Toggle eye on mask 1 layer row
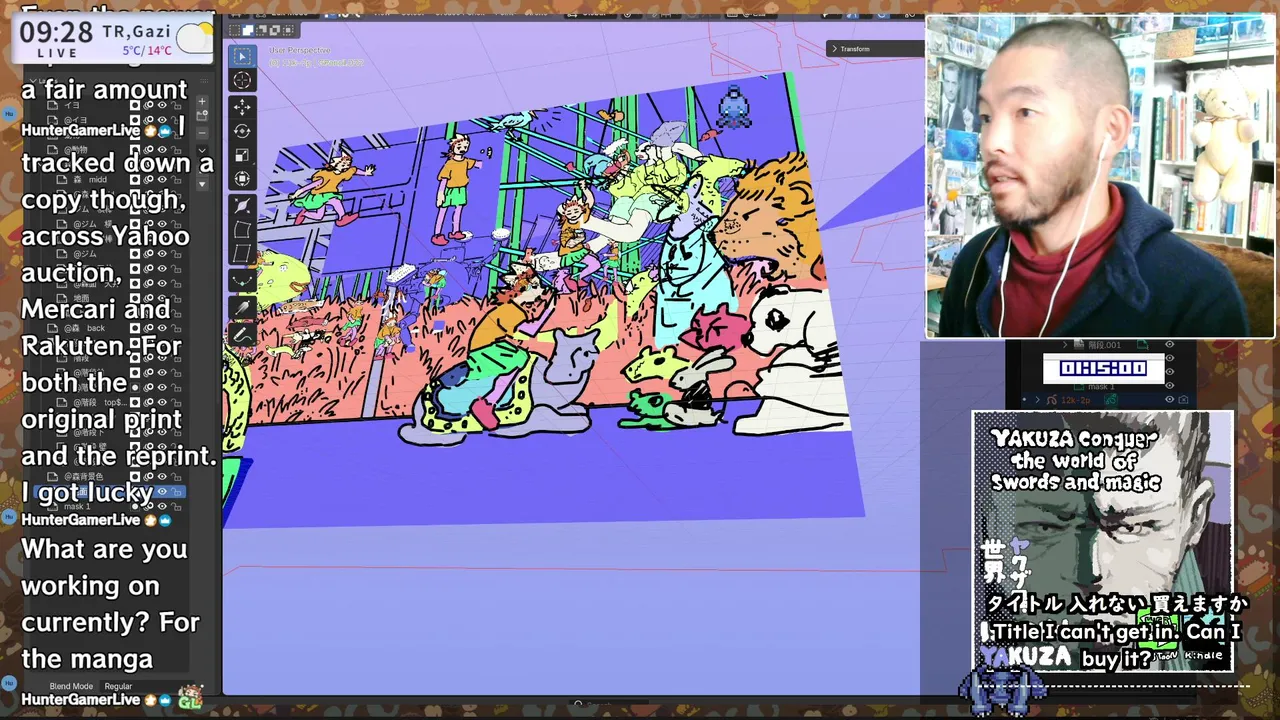The width and height of the screenshot is (1280, 720). 161,507
